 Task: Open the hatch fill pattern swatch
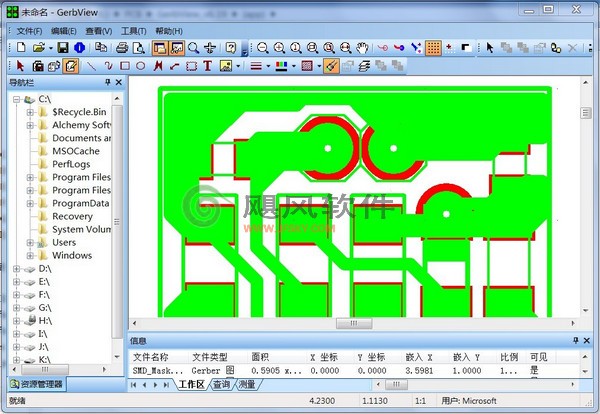coord(307,66)
